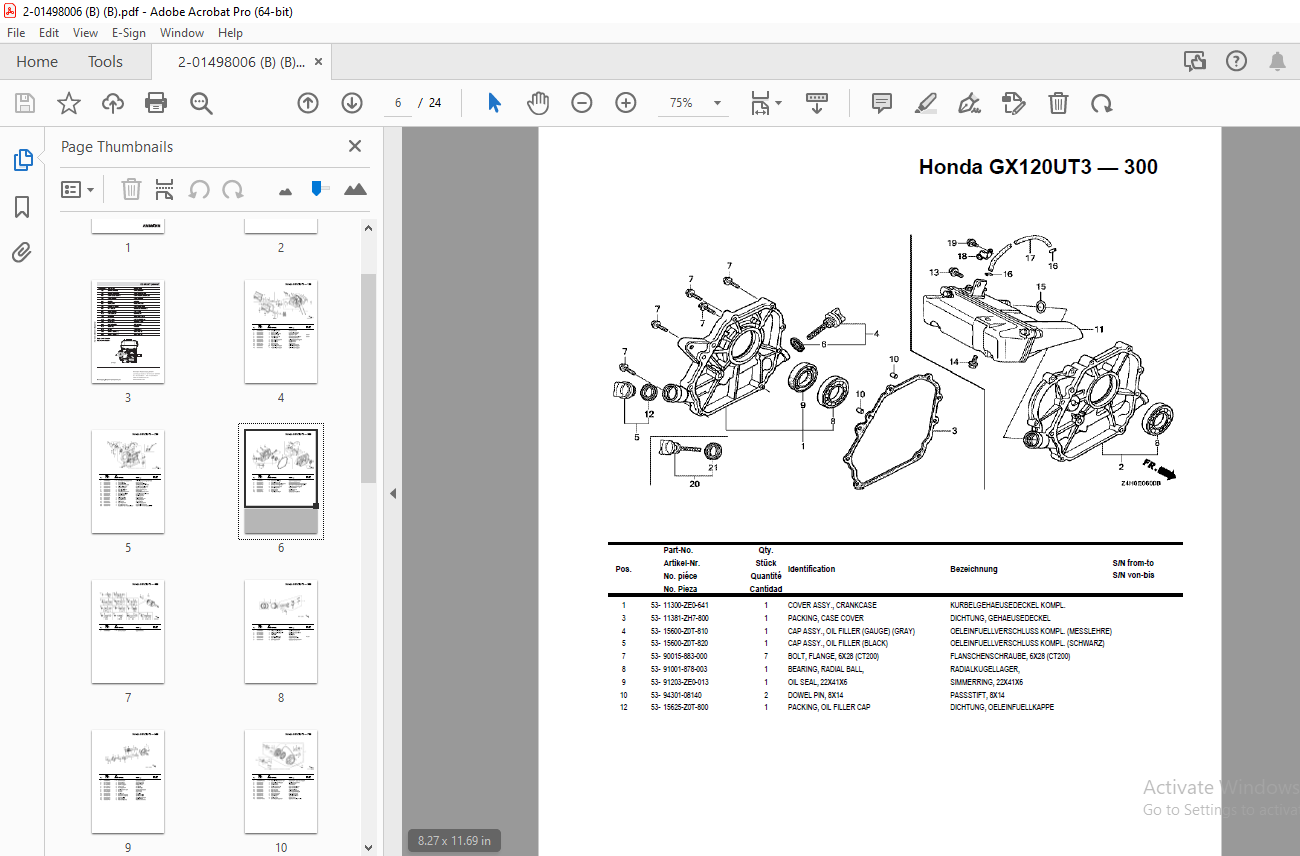Image resolution: width=1300 pixels, height=856 pixels.
Task: Activate the Hand pan tool
Action: coord(538,103)
